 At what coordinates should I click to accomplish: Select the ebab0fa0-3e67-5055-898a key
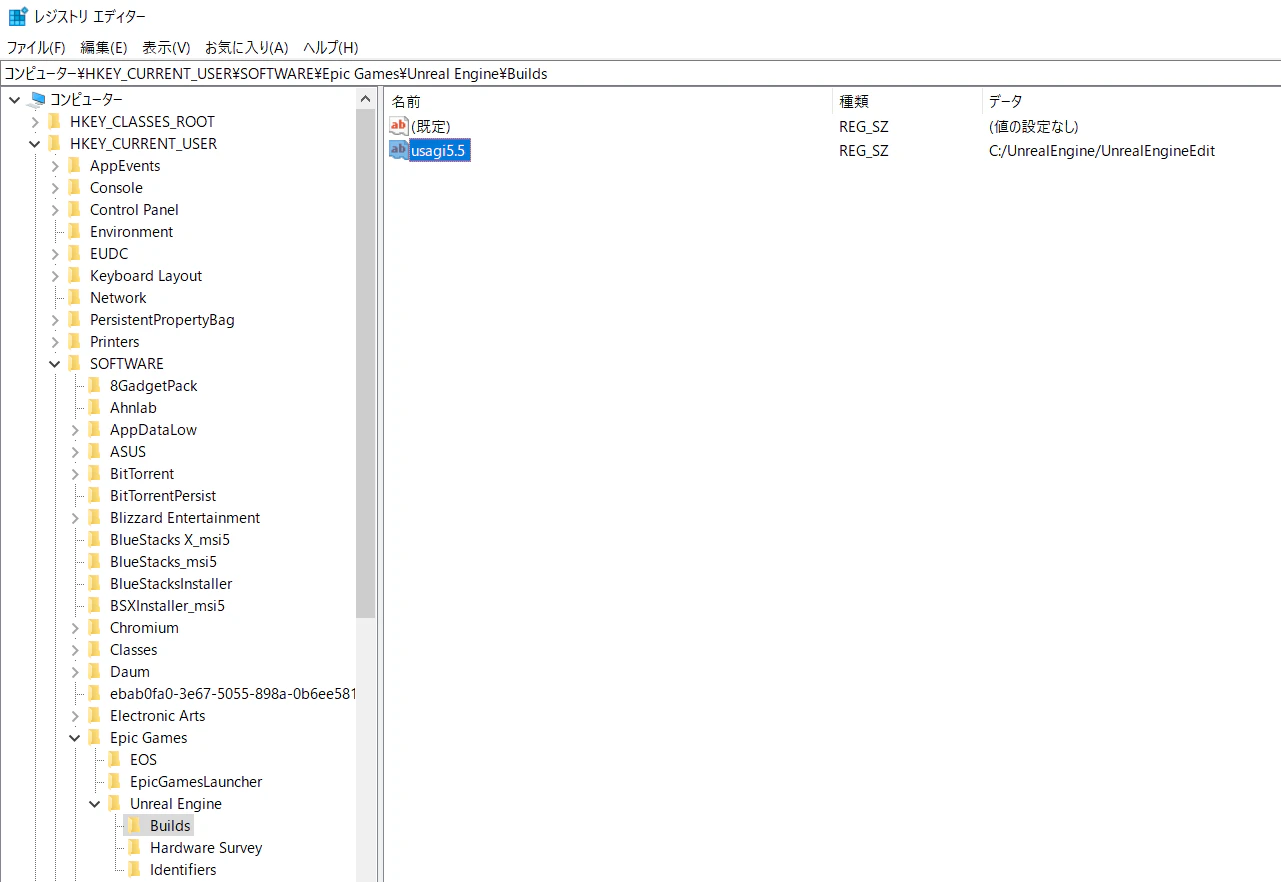pyautogui.click(x=232, y=693)
